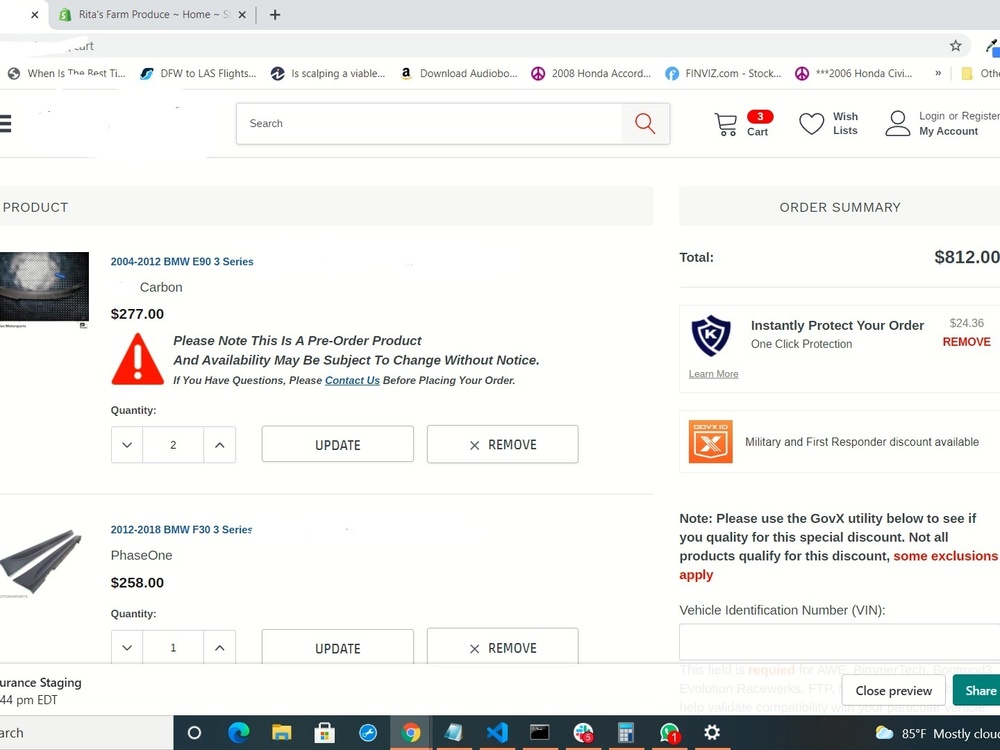
Task: Open Slack from taskbar
Action: coord(583,733)
